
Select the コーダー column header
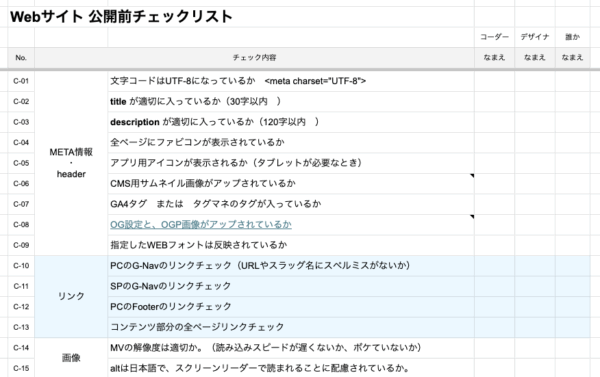(494, 37)
